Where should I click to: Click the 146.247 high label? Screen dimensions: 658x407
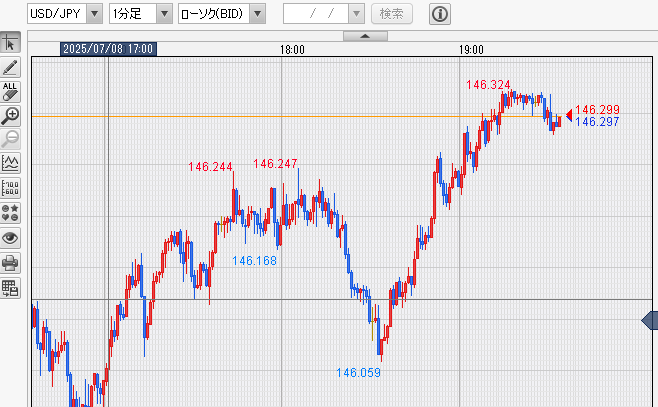coord(275,163)
